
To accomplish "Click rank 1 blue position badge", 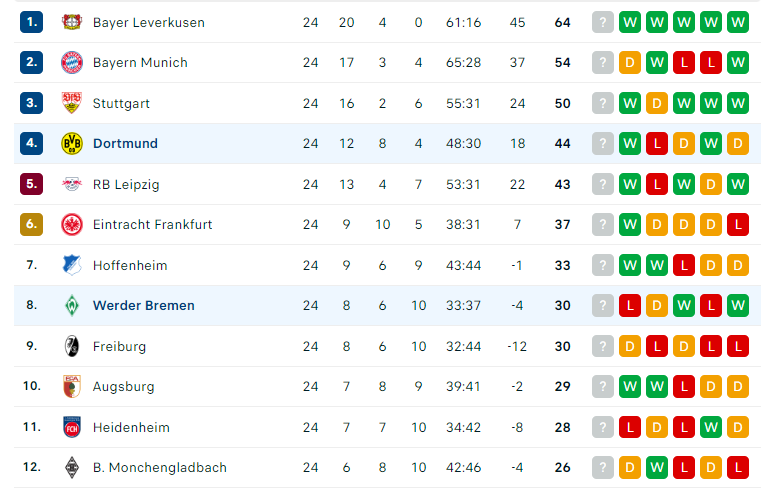I will [x=32, y=22].
